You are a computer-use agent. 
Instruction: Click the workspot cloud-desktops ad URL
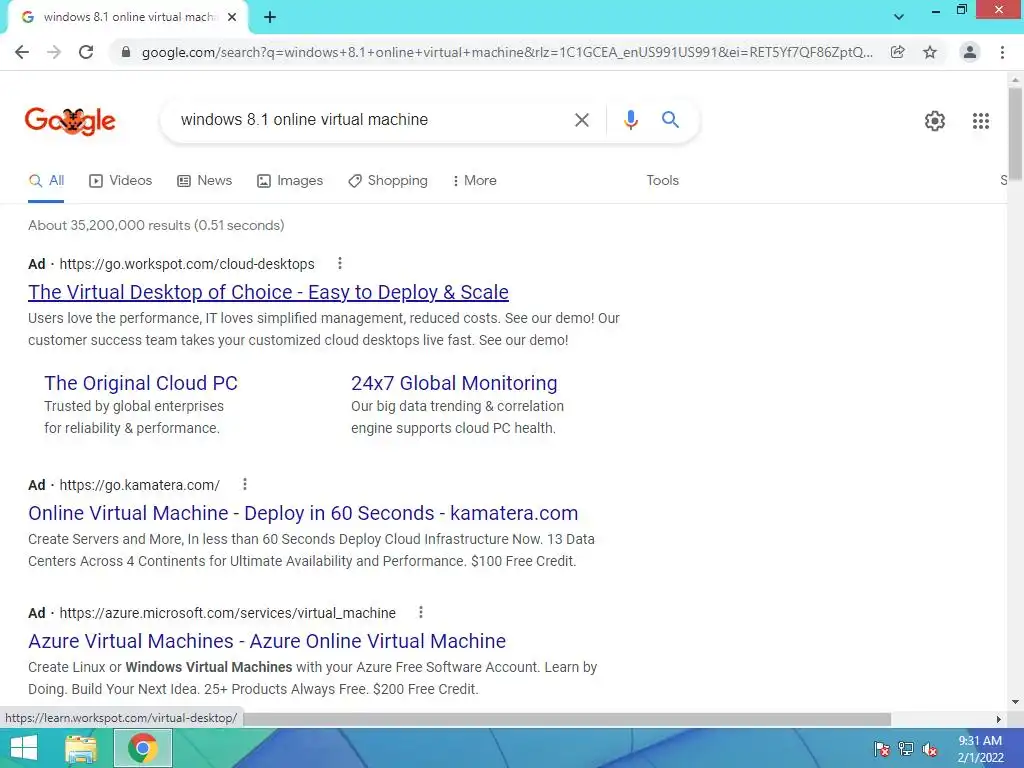pos(187,264)
